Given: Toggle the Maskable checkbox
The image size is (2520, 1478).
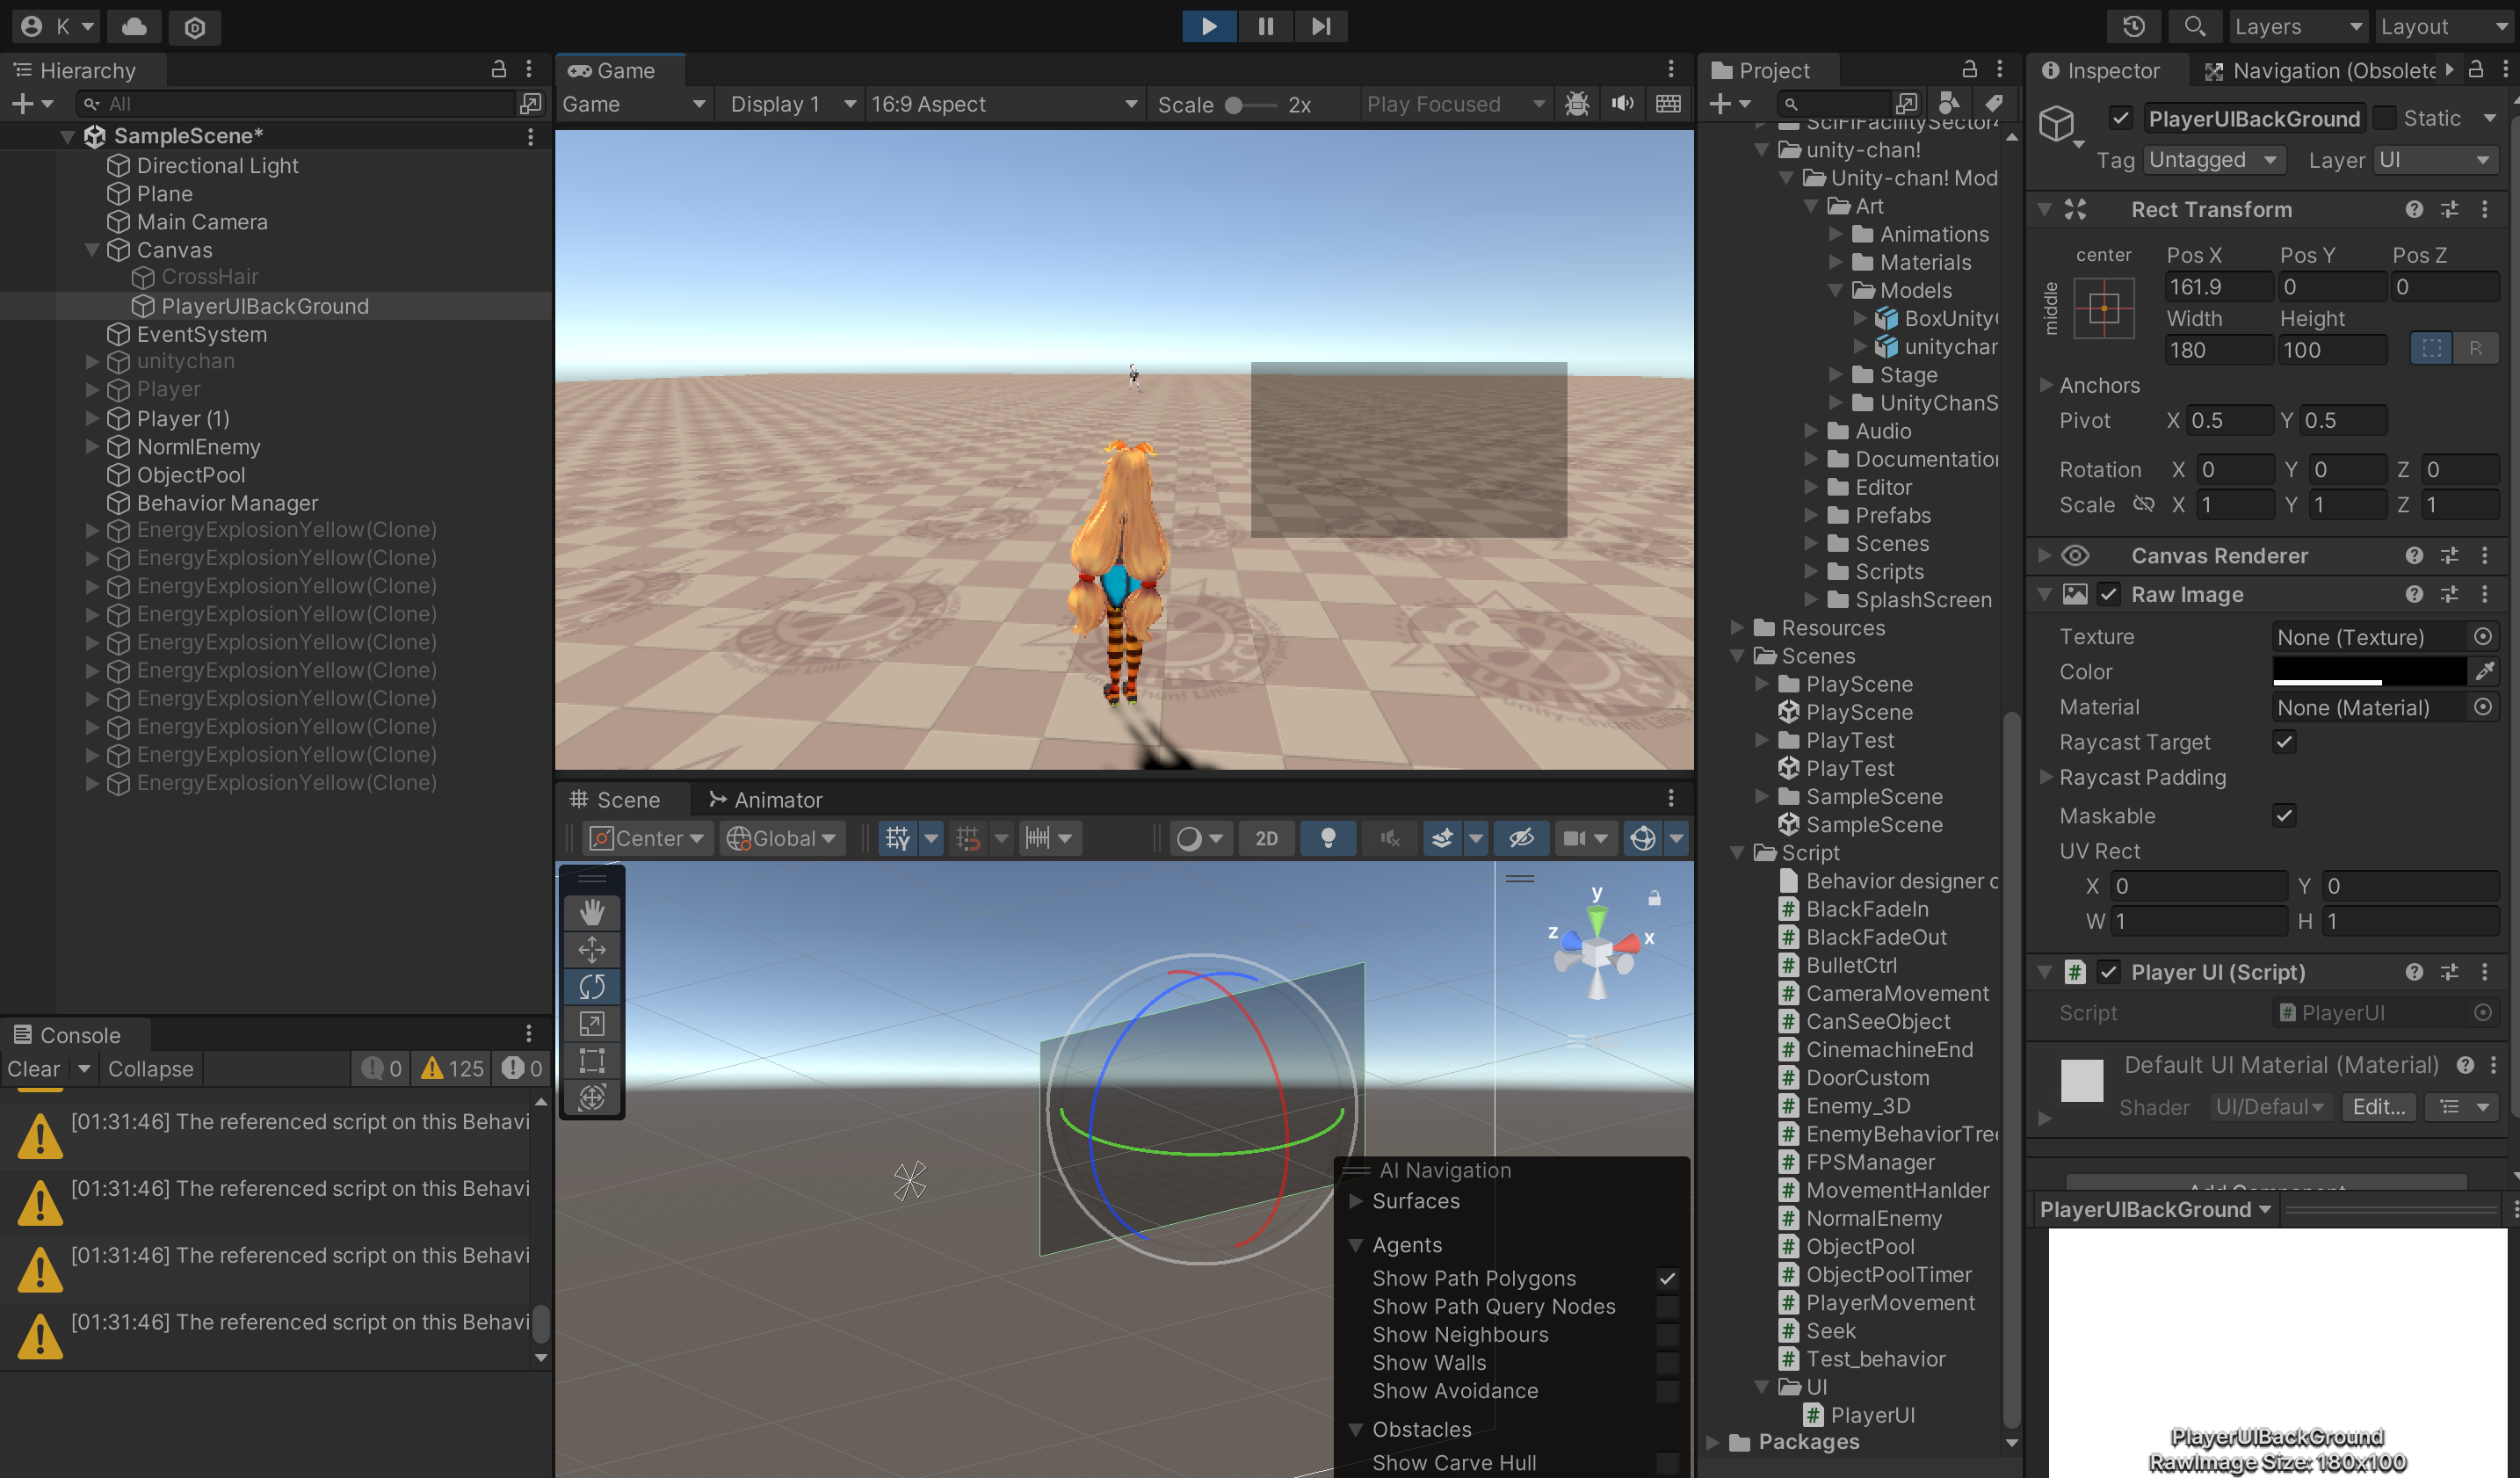Looking at the screenshot, I should click(2284, 815).
